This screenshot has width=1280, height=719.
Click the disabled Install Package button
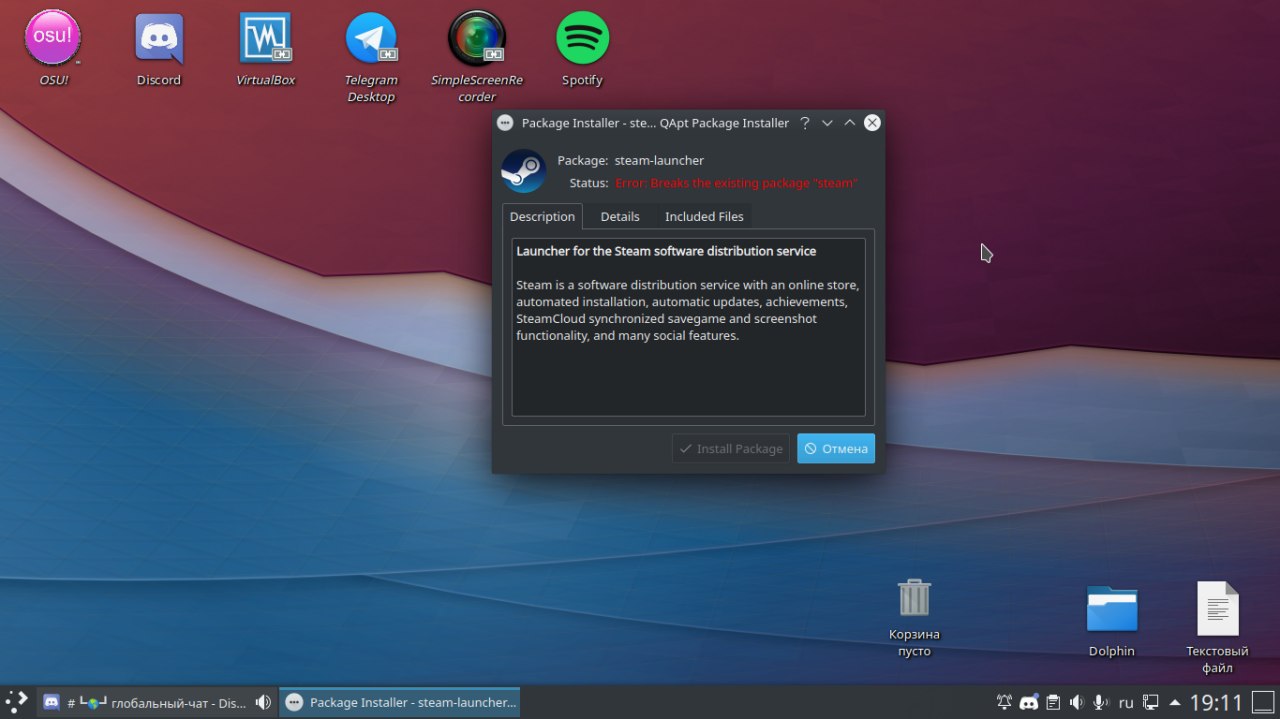(x=731, y=449)
